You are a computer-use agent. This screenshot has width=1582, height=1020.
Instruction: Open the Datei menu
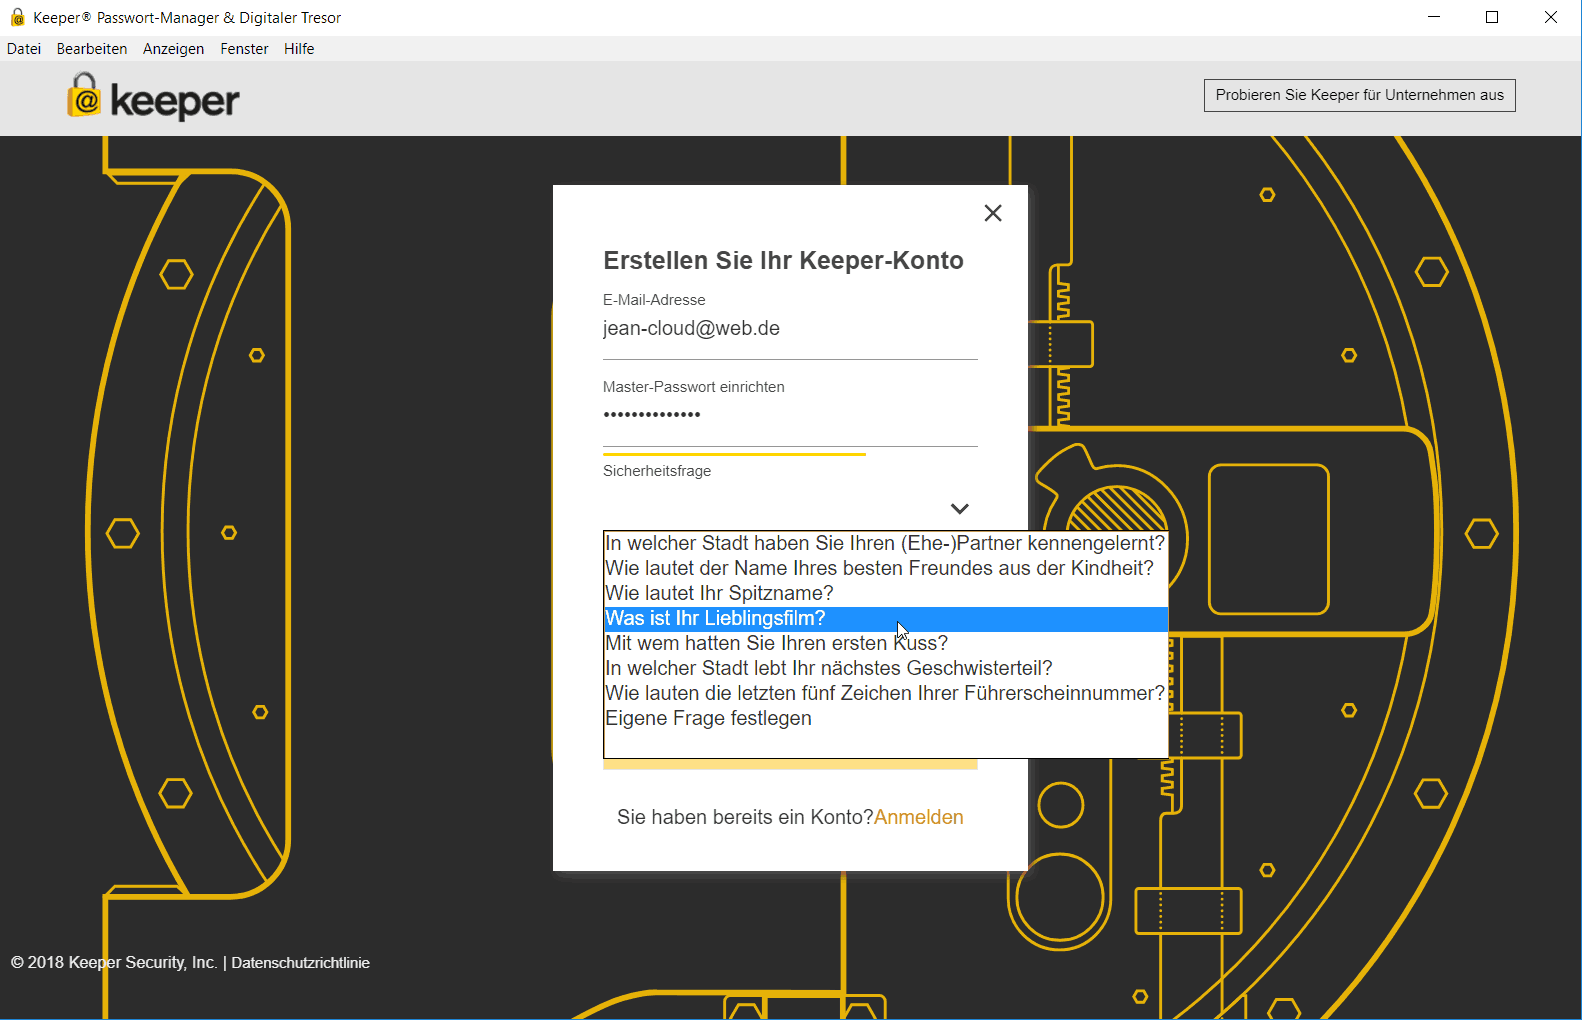pyautogui.click(x=24, y=49)
